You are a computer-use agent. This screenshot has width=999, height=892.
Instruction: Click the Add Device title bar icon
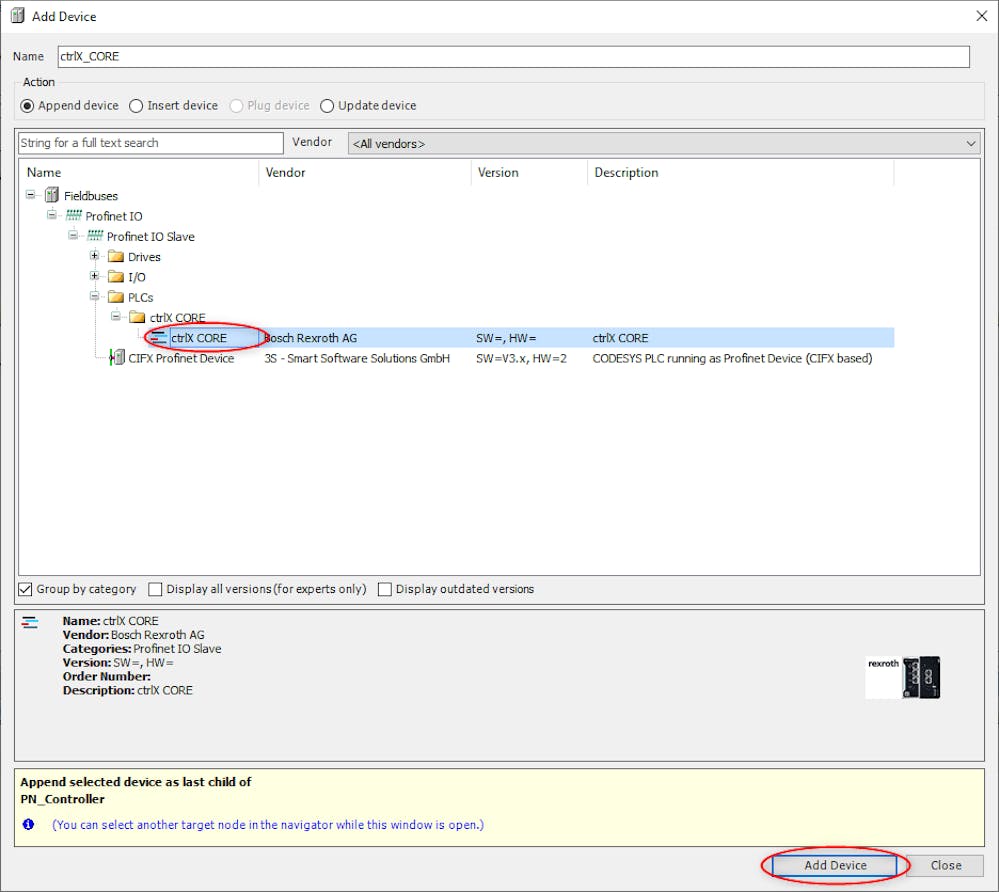click(17, 15)
